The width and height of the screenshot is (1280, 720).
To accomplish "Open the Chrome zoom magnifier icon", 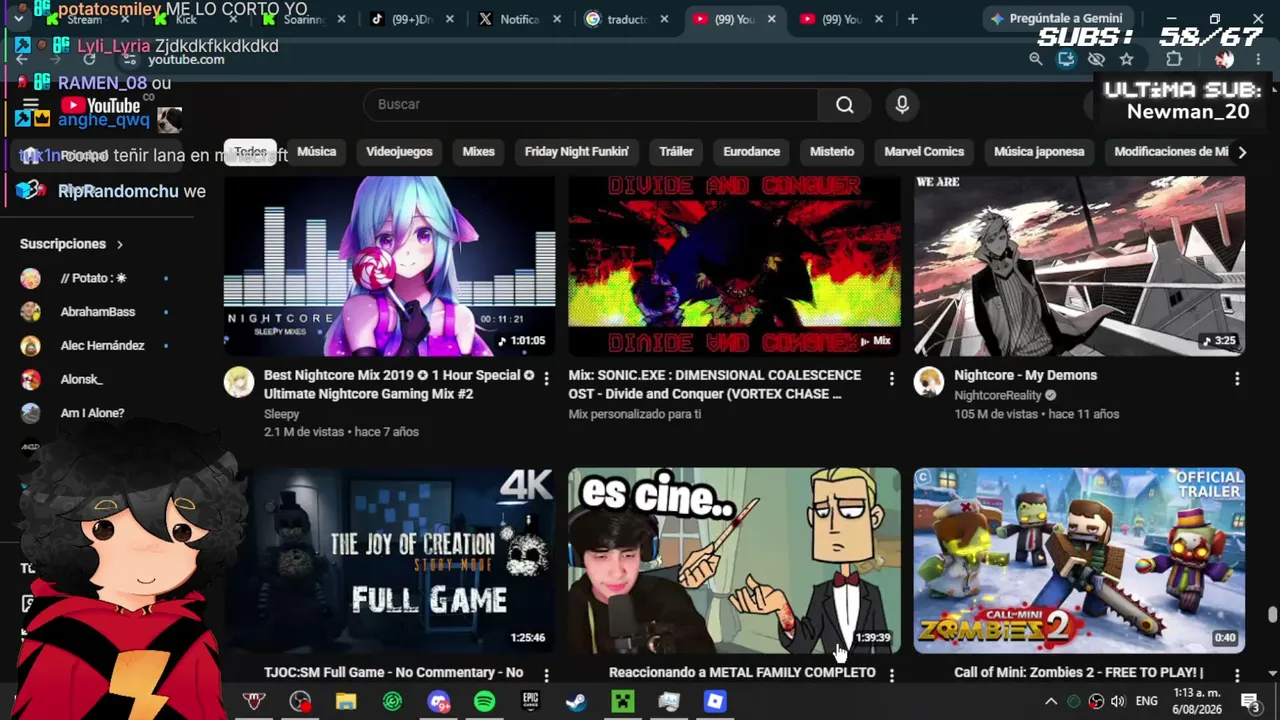I will [x=1036, y=59].
